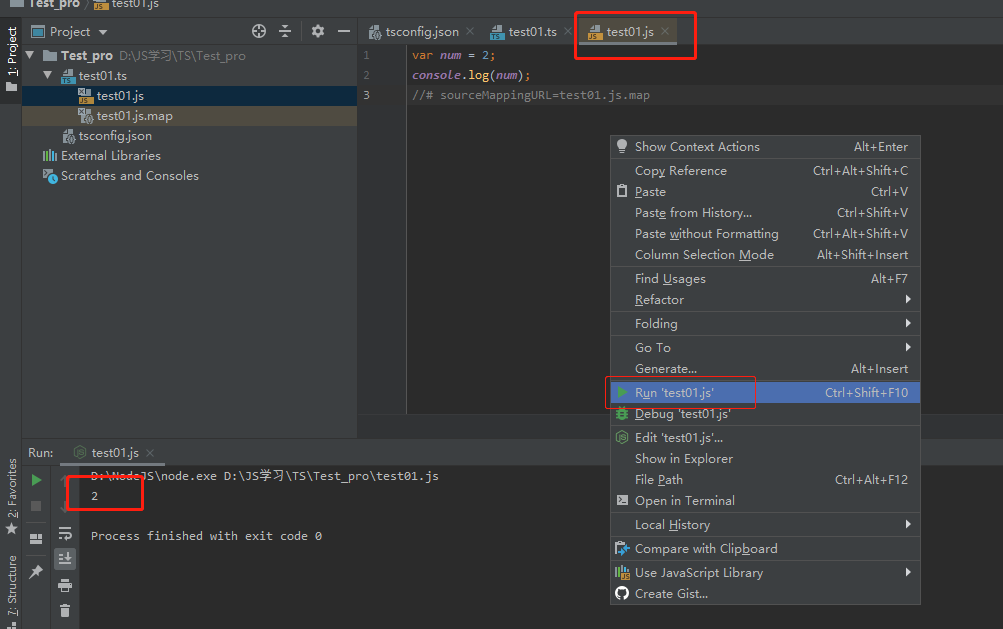This screenshot has height=629, width=1003.
Task: Toggle Column Selection Mode
Action: (765, 255)
